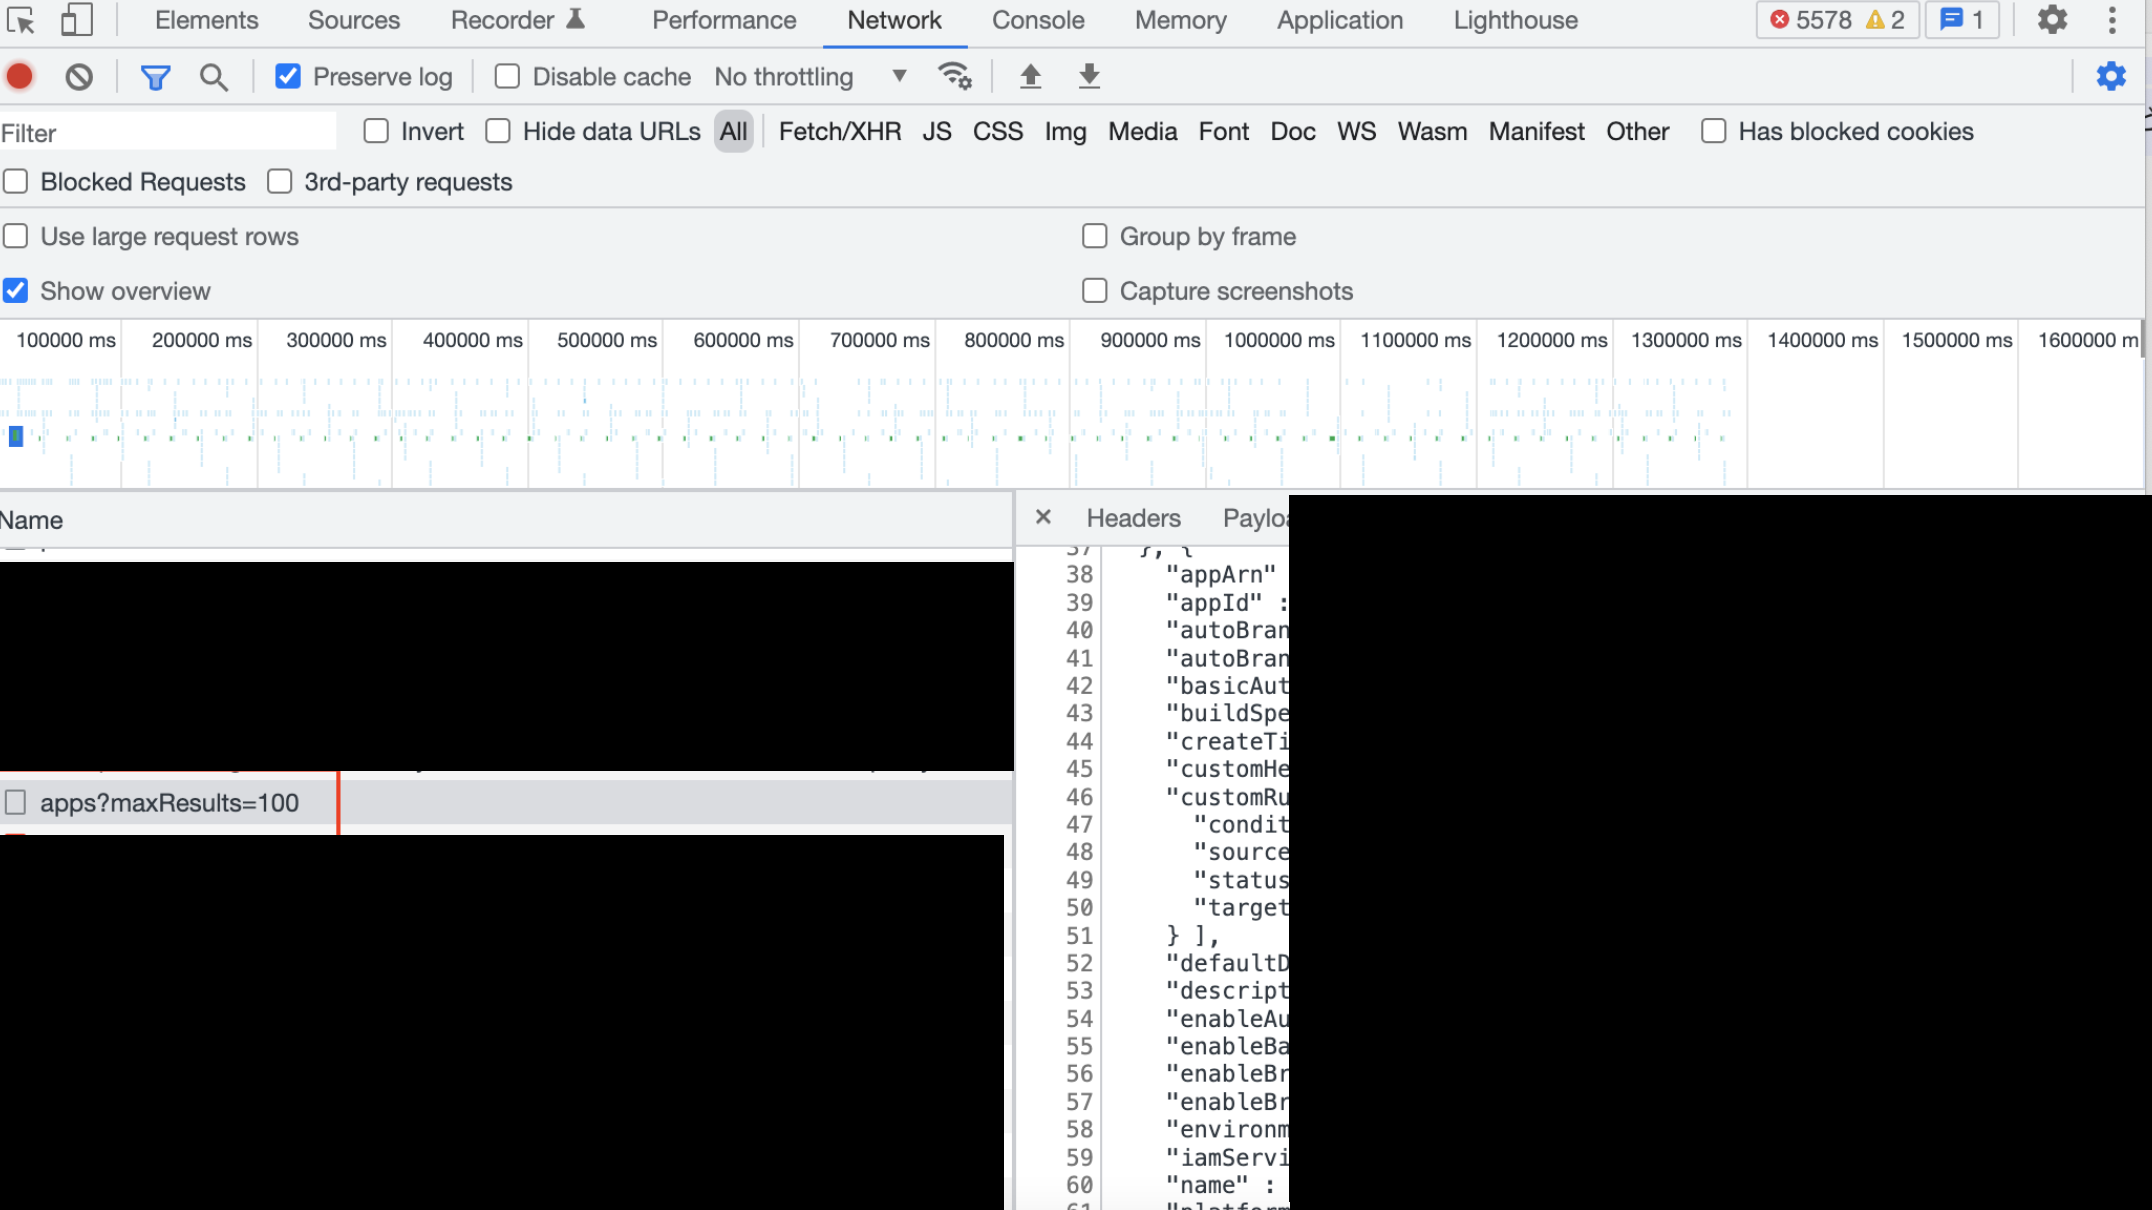This screenshot has height=1210, width=2152.
Task: Click the Filter input field
Action: 168,131
